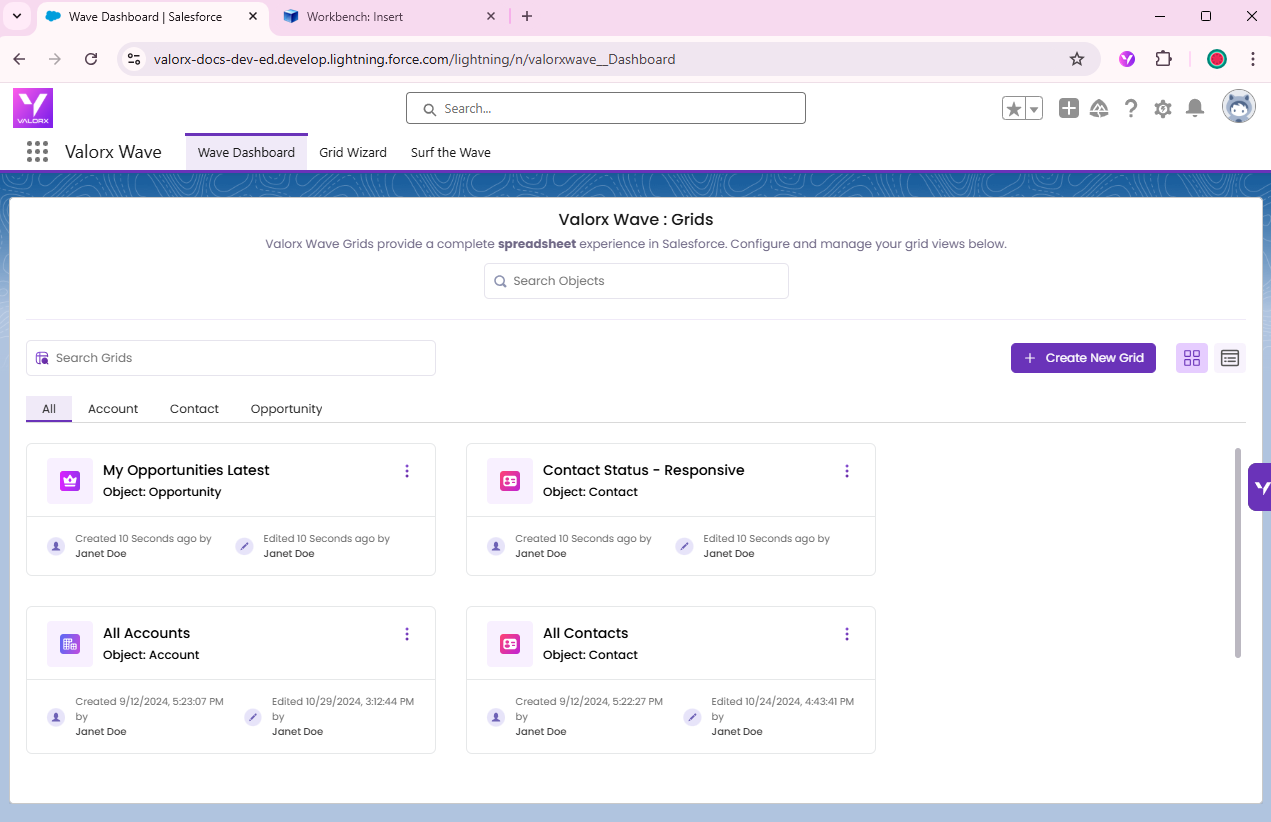Click the All Accounts grid icon
1271x822 pixels.
point(70,644)
